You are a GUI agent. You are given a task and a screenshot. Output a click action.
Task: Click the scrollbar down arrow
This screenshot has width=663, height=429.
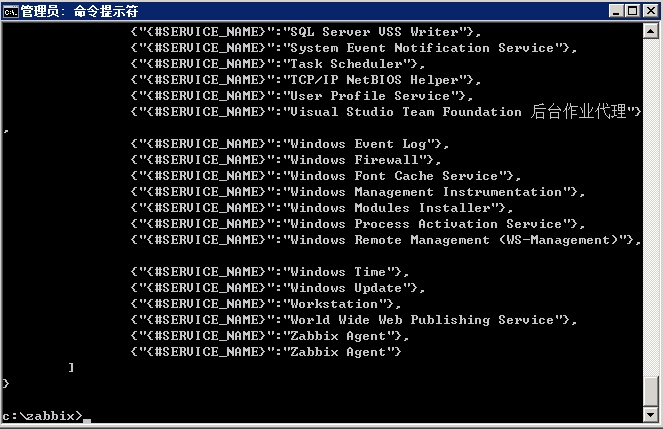tap(651, 415)
